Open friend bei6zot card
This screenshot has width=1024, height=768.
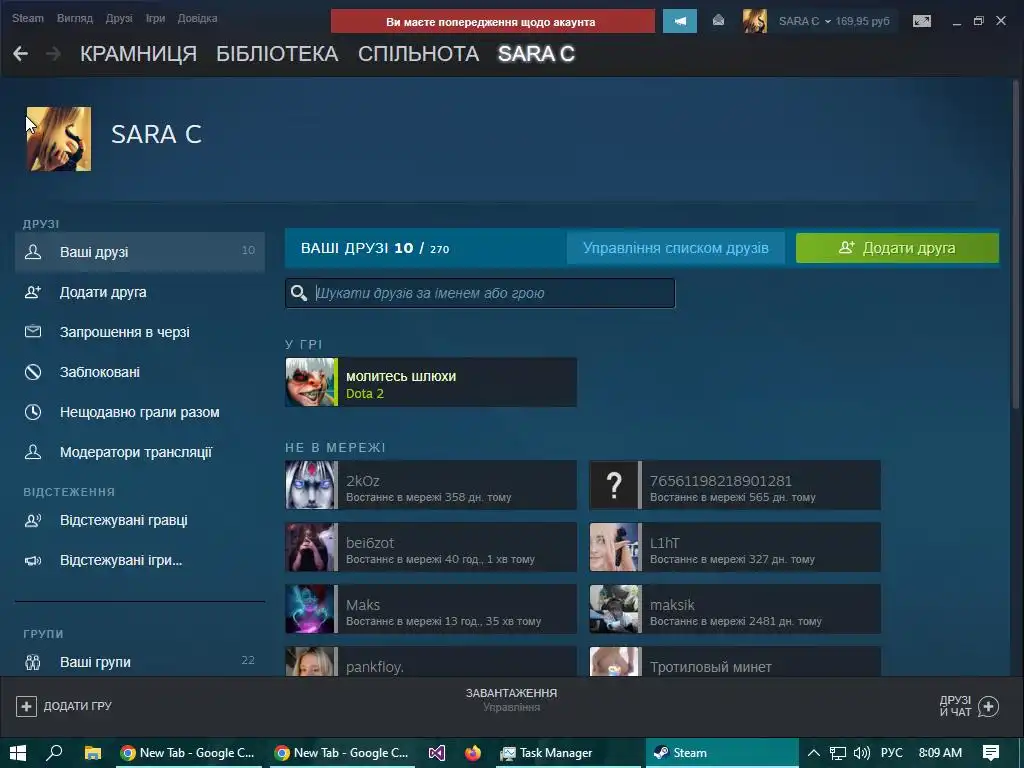431,547
